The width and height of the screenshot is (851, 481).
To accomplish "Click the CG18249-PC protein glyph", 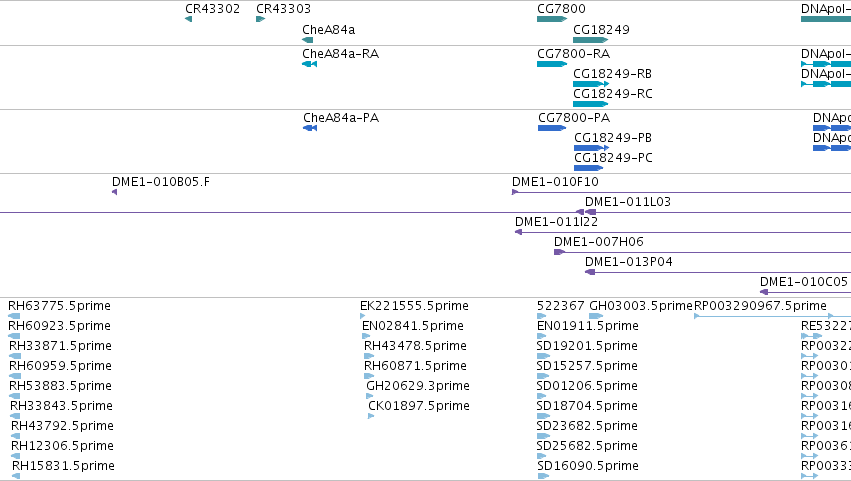I will click(x=588, y=168).
